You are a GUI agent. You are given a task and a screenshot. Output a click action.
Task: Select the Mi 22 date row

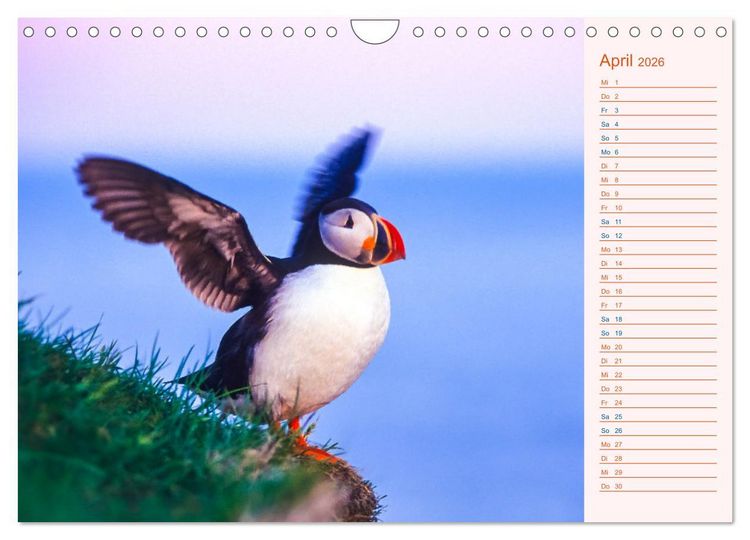(x=658, y=375)
